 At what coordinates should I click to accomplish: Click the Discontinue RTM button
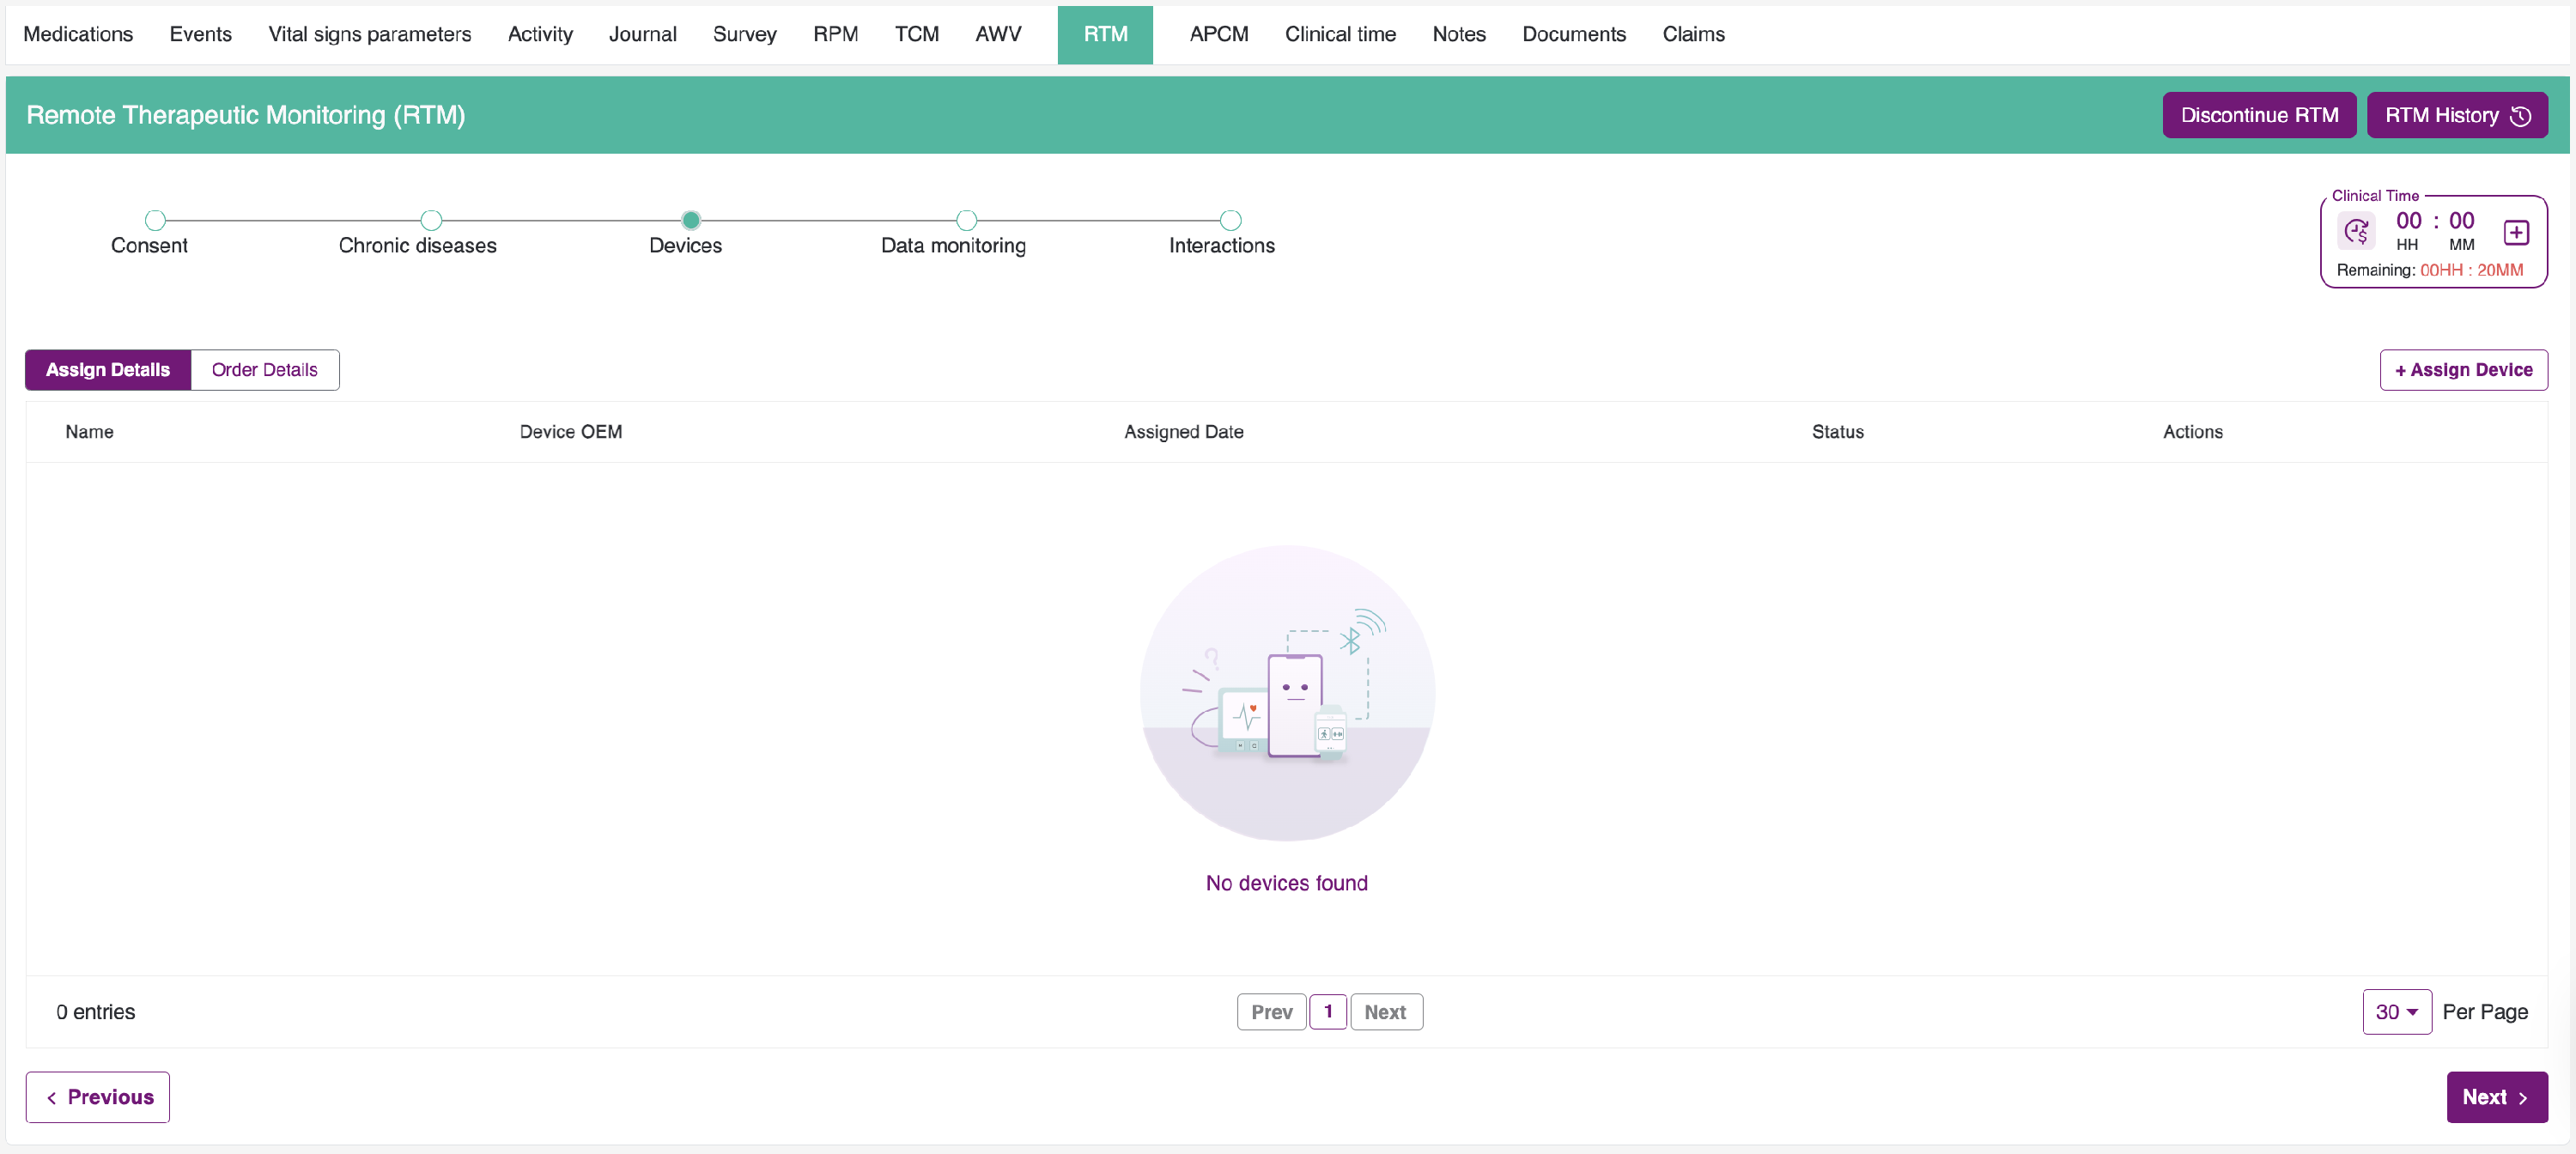(x=2259, y=115)
